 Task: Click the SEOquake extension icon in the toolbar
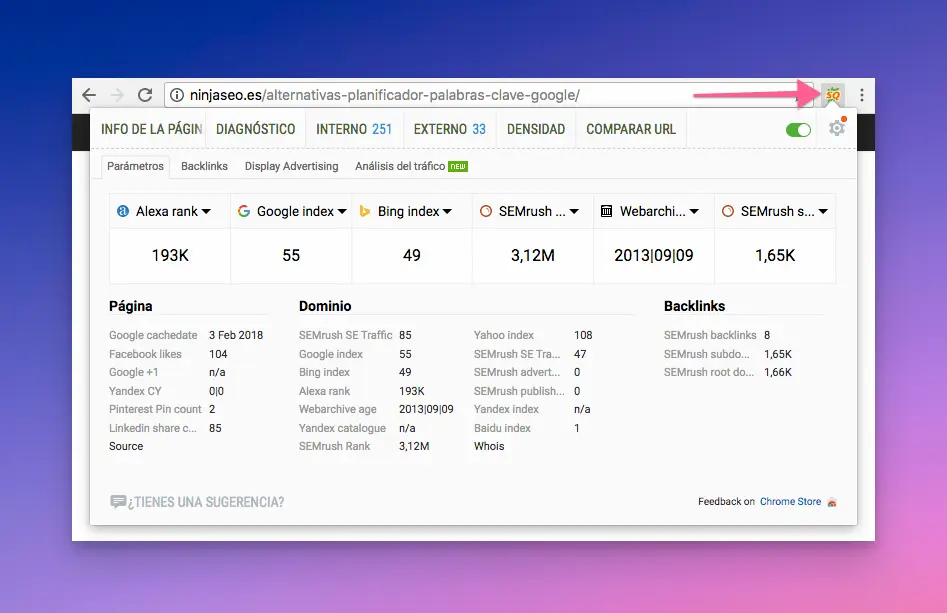(833, 95)
